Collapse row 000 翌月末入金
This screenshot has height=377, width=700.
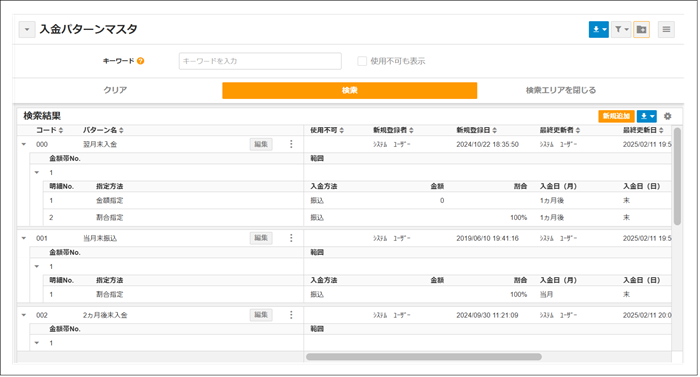click(x=24, y=144)
